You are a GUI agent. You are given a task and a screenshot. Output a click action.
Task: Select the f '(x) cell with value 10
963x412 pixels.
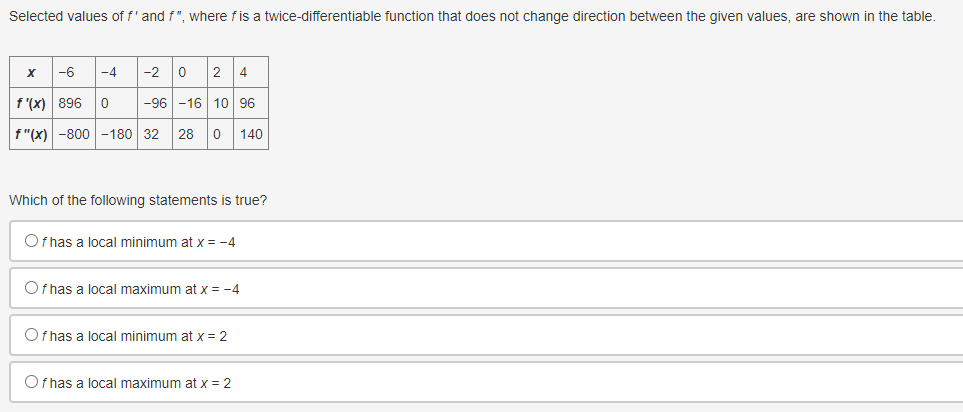(220, 103)
